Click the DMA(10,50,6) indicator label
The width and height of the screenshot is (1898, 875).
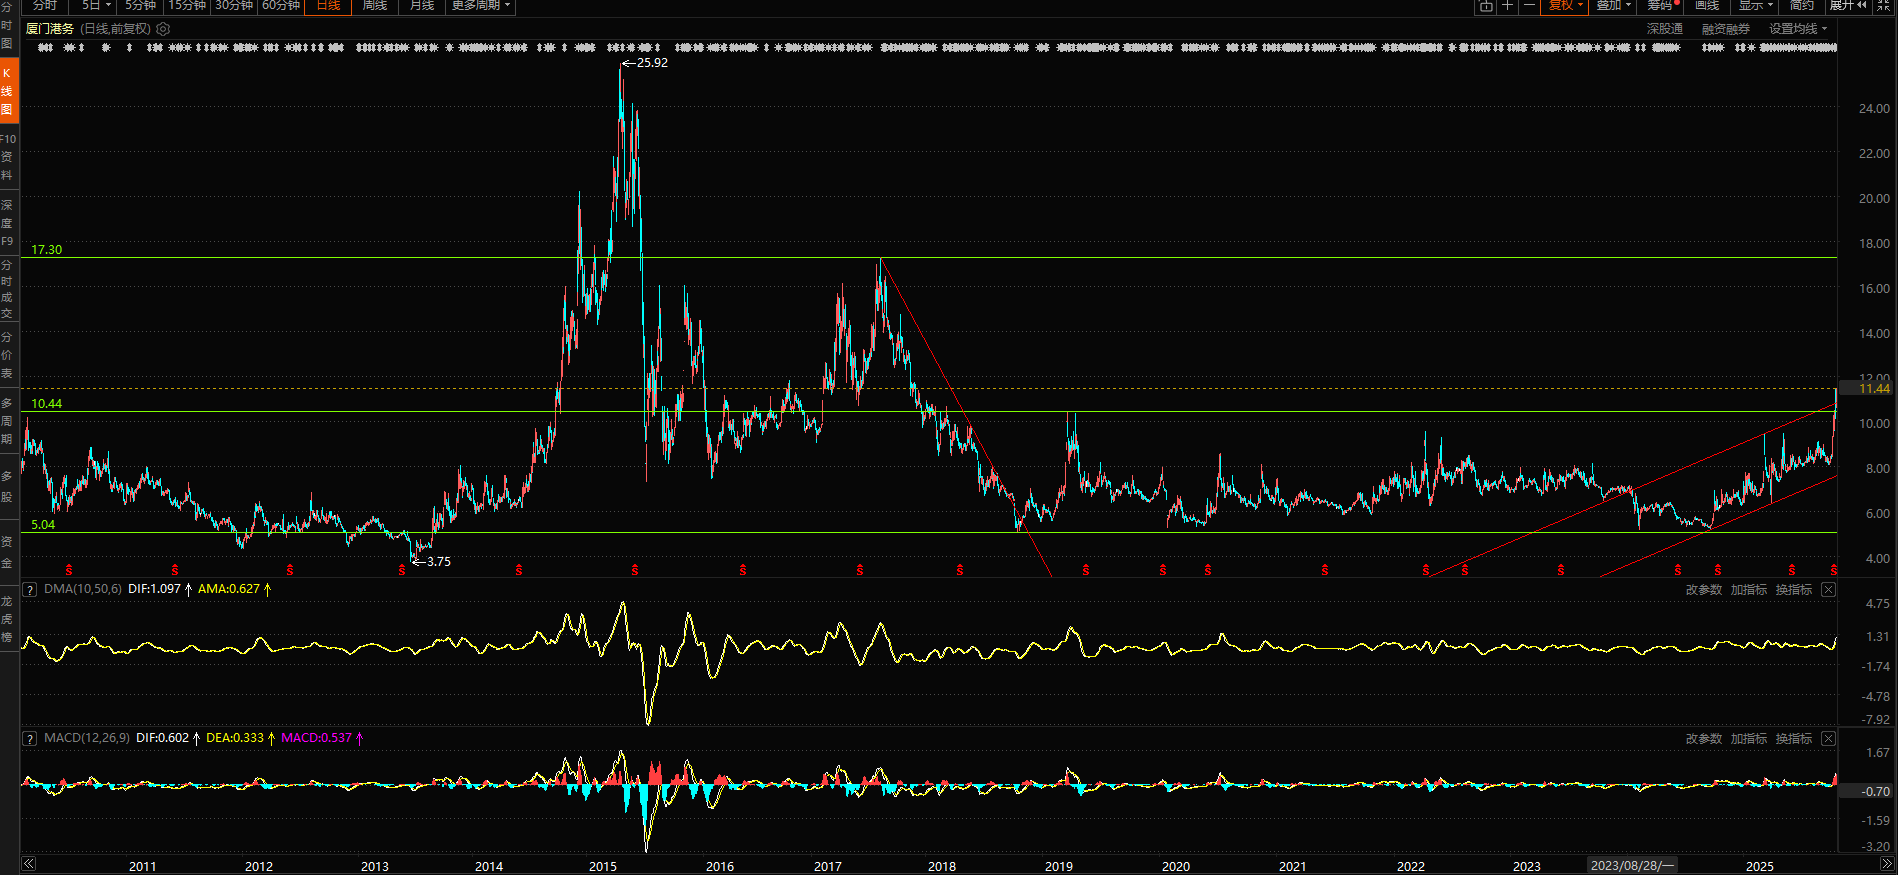(83, 589)
